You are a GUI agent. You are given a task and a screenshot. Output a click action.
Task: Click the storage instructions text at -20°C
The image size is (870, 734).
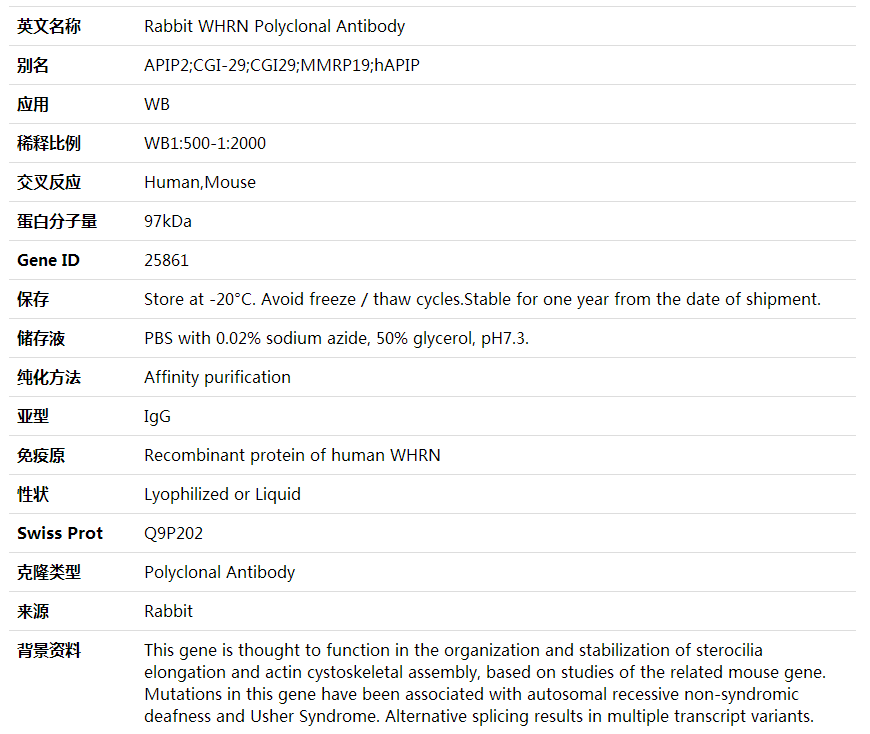click(482, 300)
